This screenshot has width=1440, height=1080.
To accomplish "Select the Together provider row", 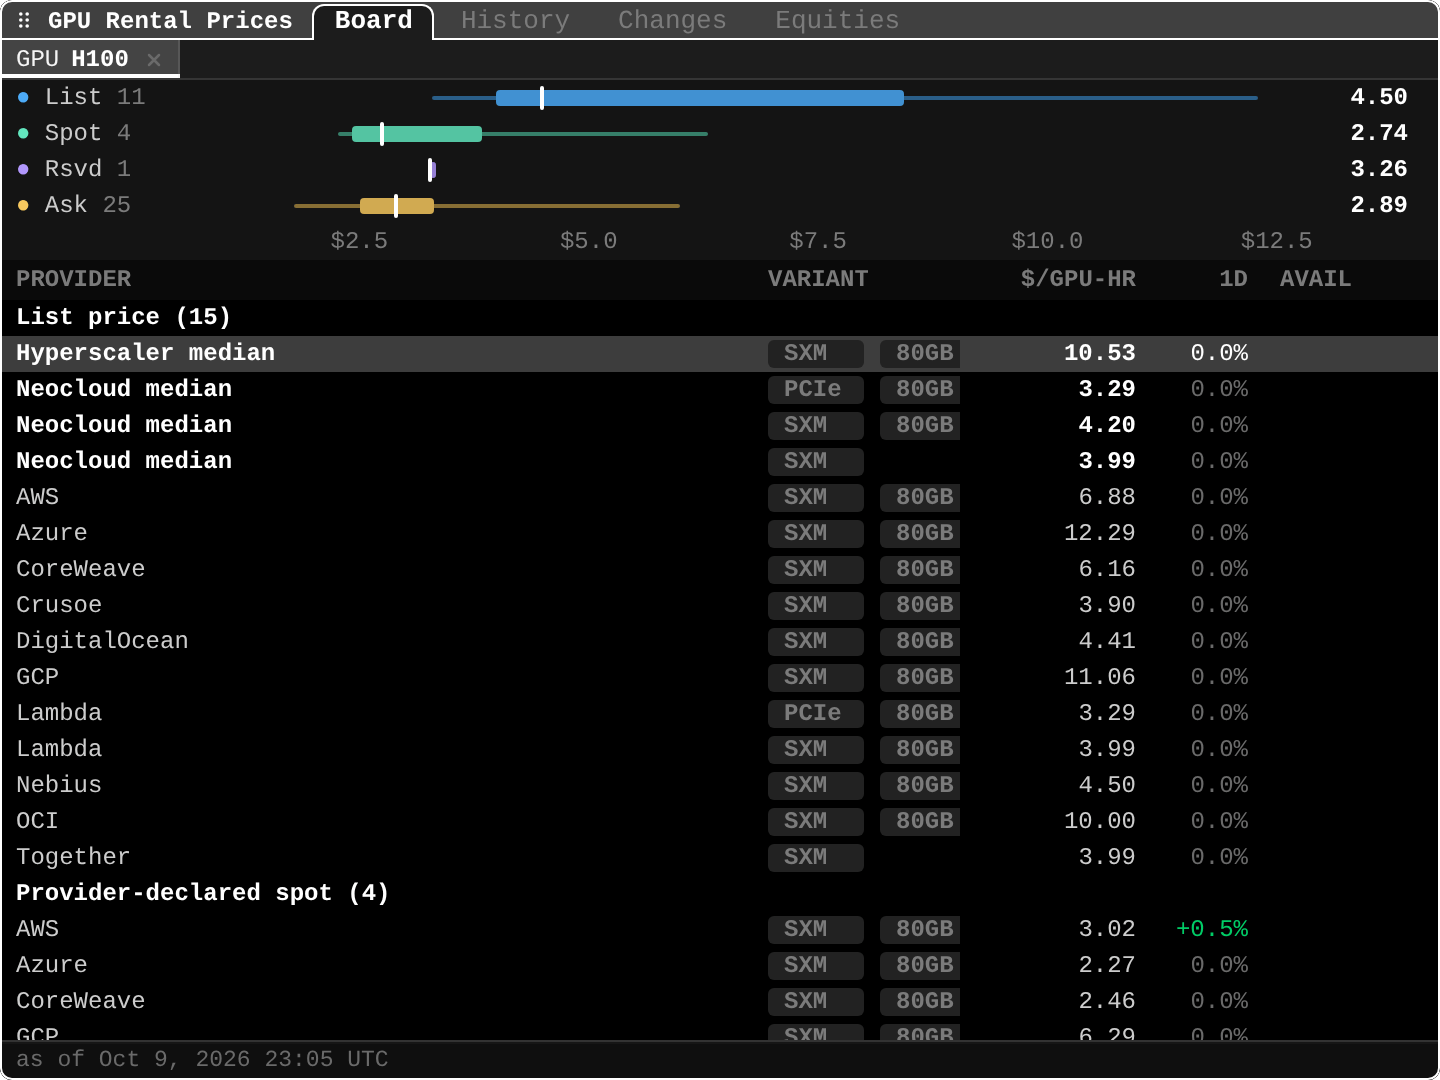I will (x=720, y=857).
